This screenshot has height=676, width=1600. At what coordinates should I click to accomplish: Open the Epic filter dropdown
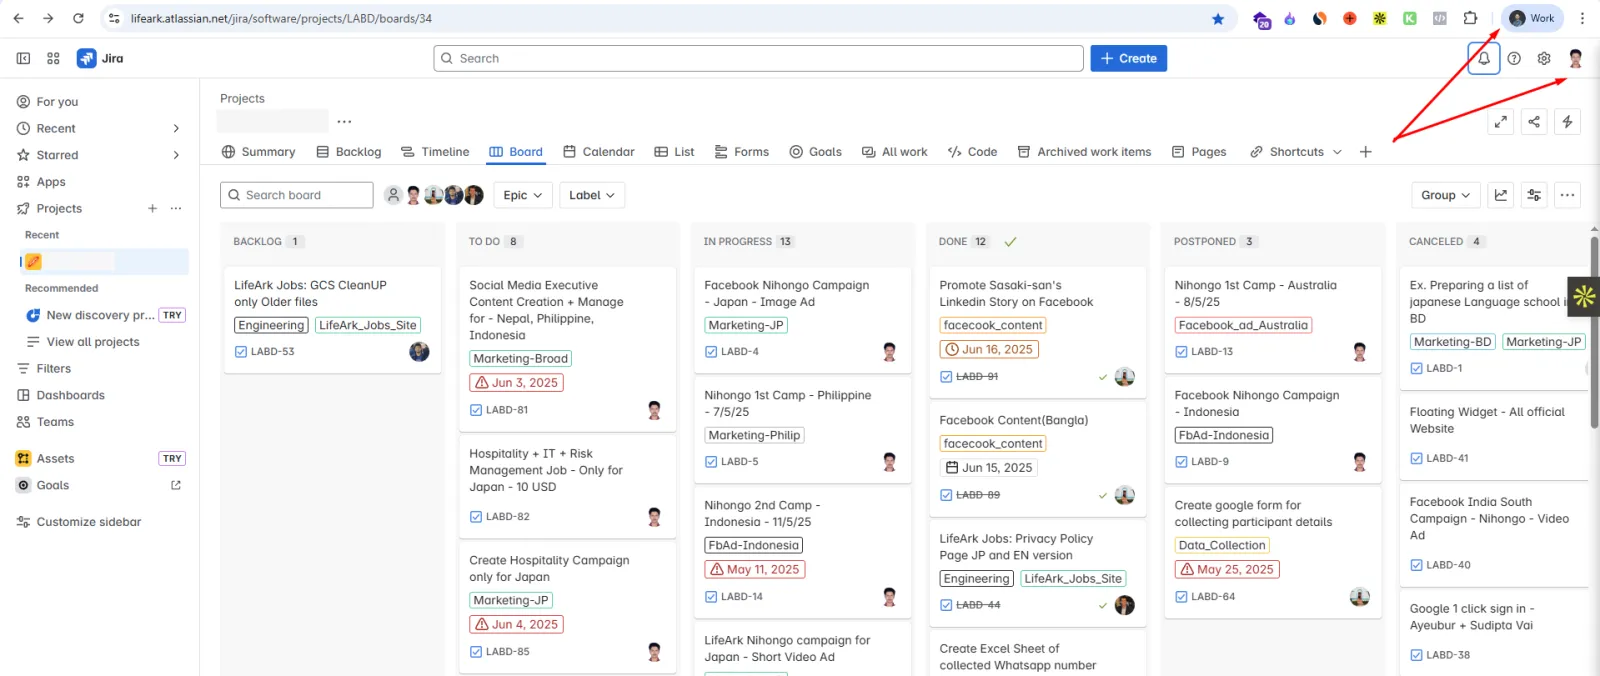[x=523, y=195]
